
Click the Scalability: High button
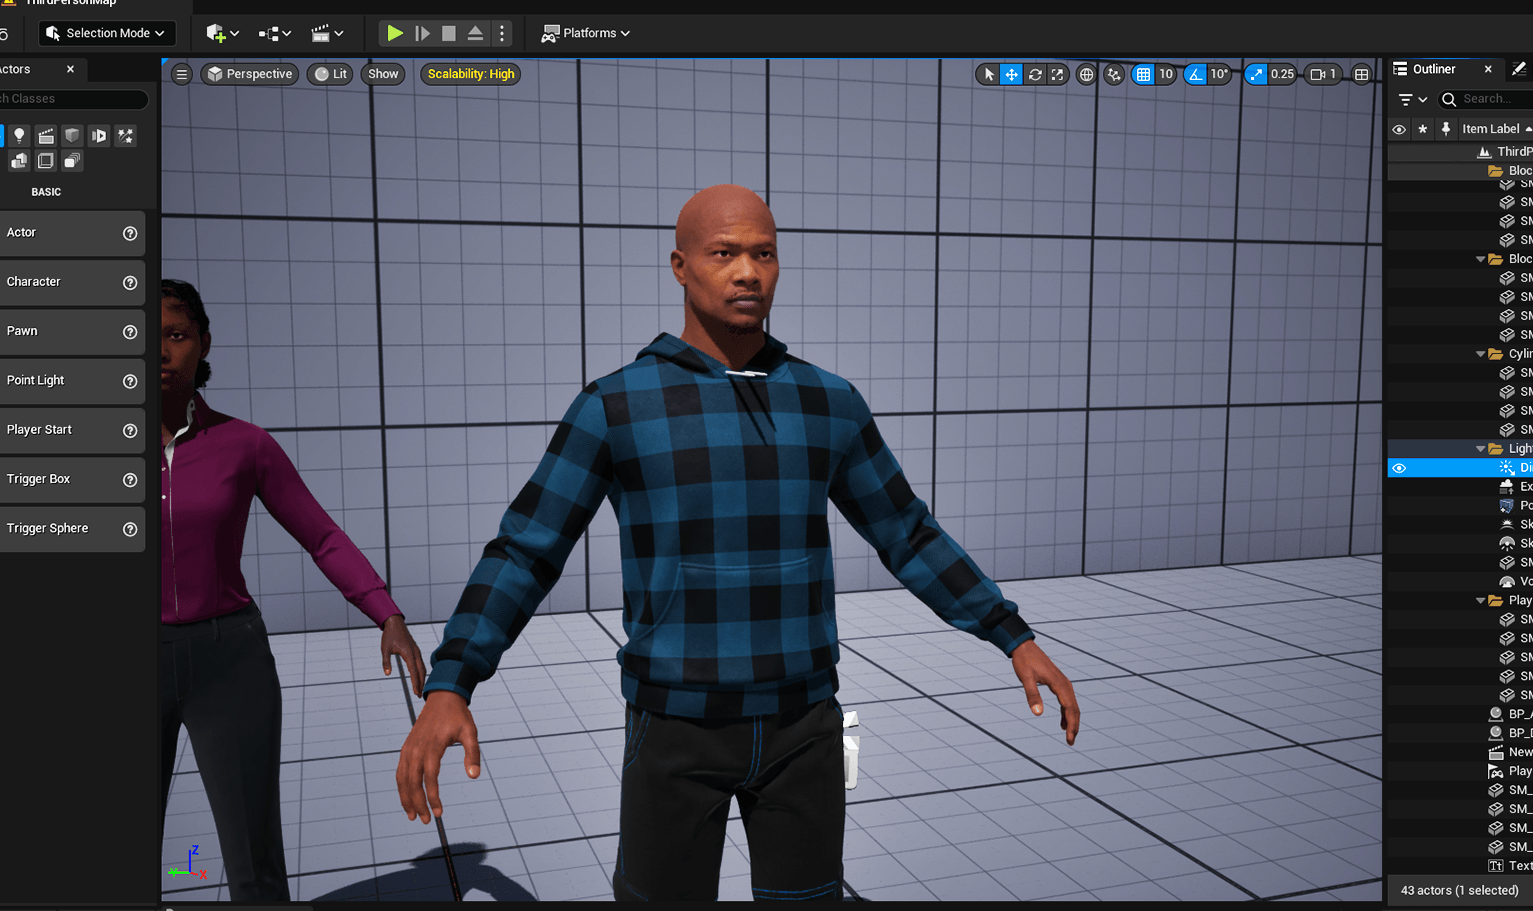470,73
